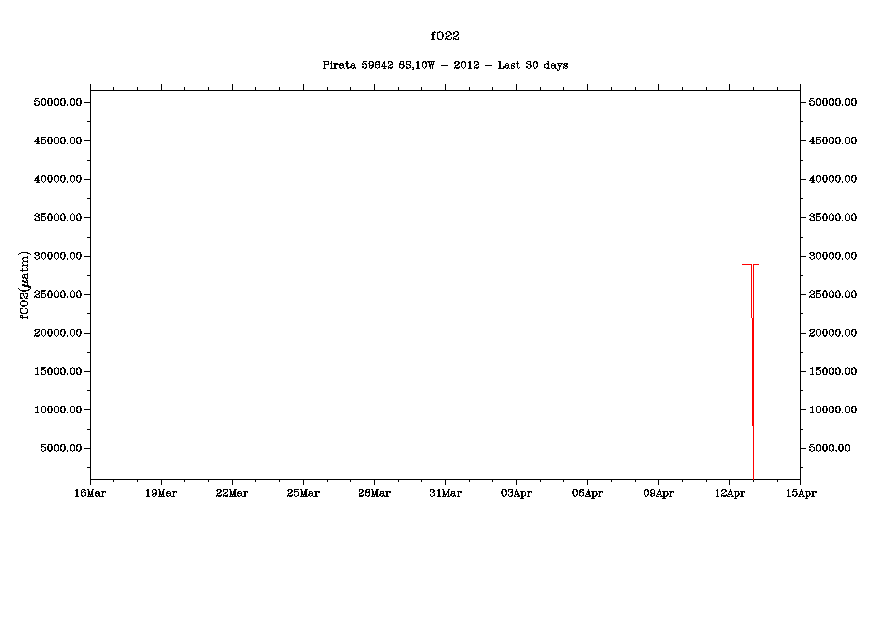Click the 16Mar date label
891x630 pixels.
point(90,492)
